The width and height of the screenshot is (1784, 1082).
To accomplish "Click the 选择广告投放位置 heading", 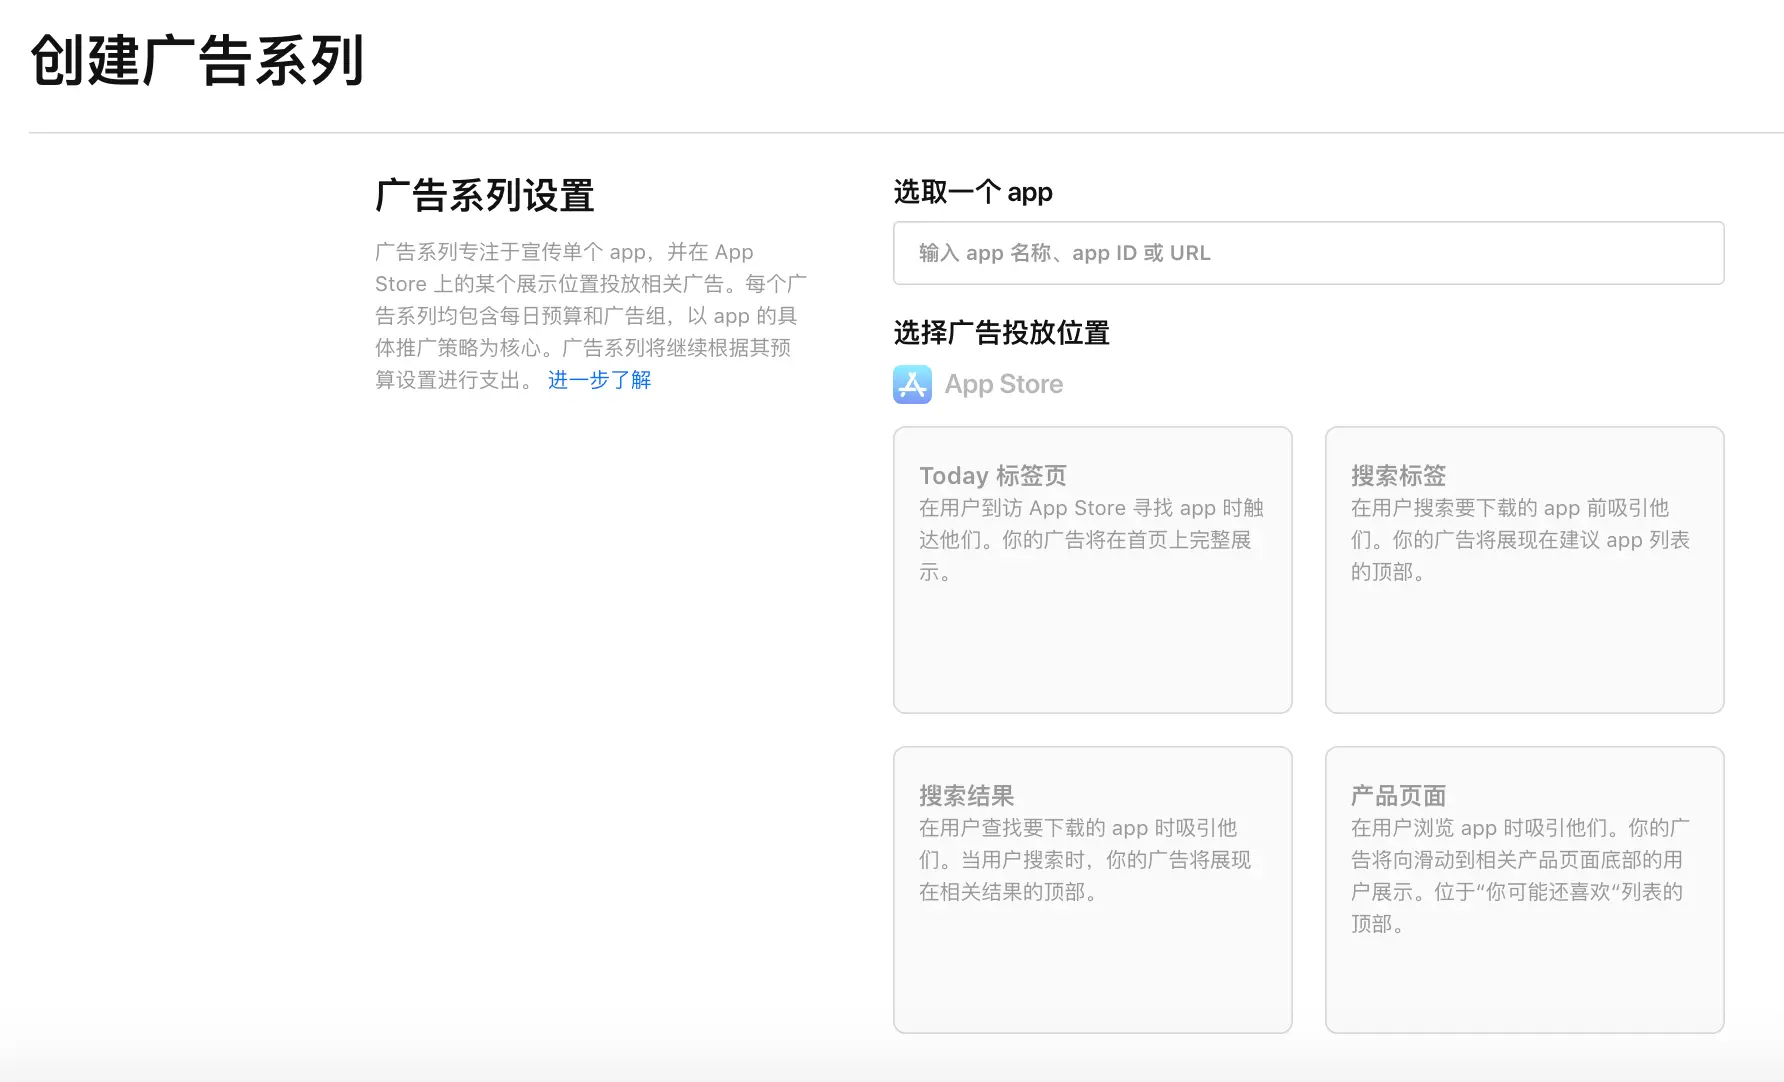I will (x=1001, y=333).
